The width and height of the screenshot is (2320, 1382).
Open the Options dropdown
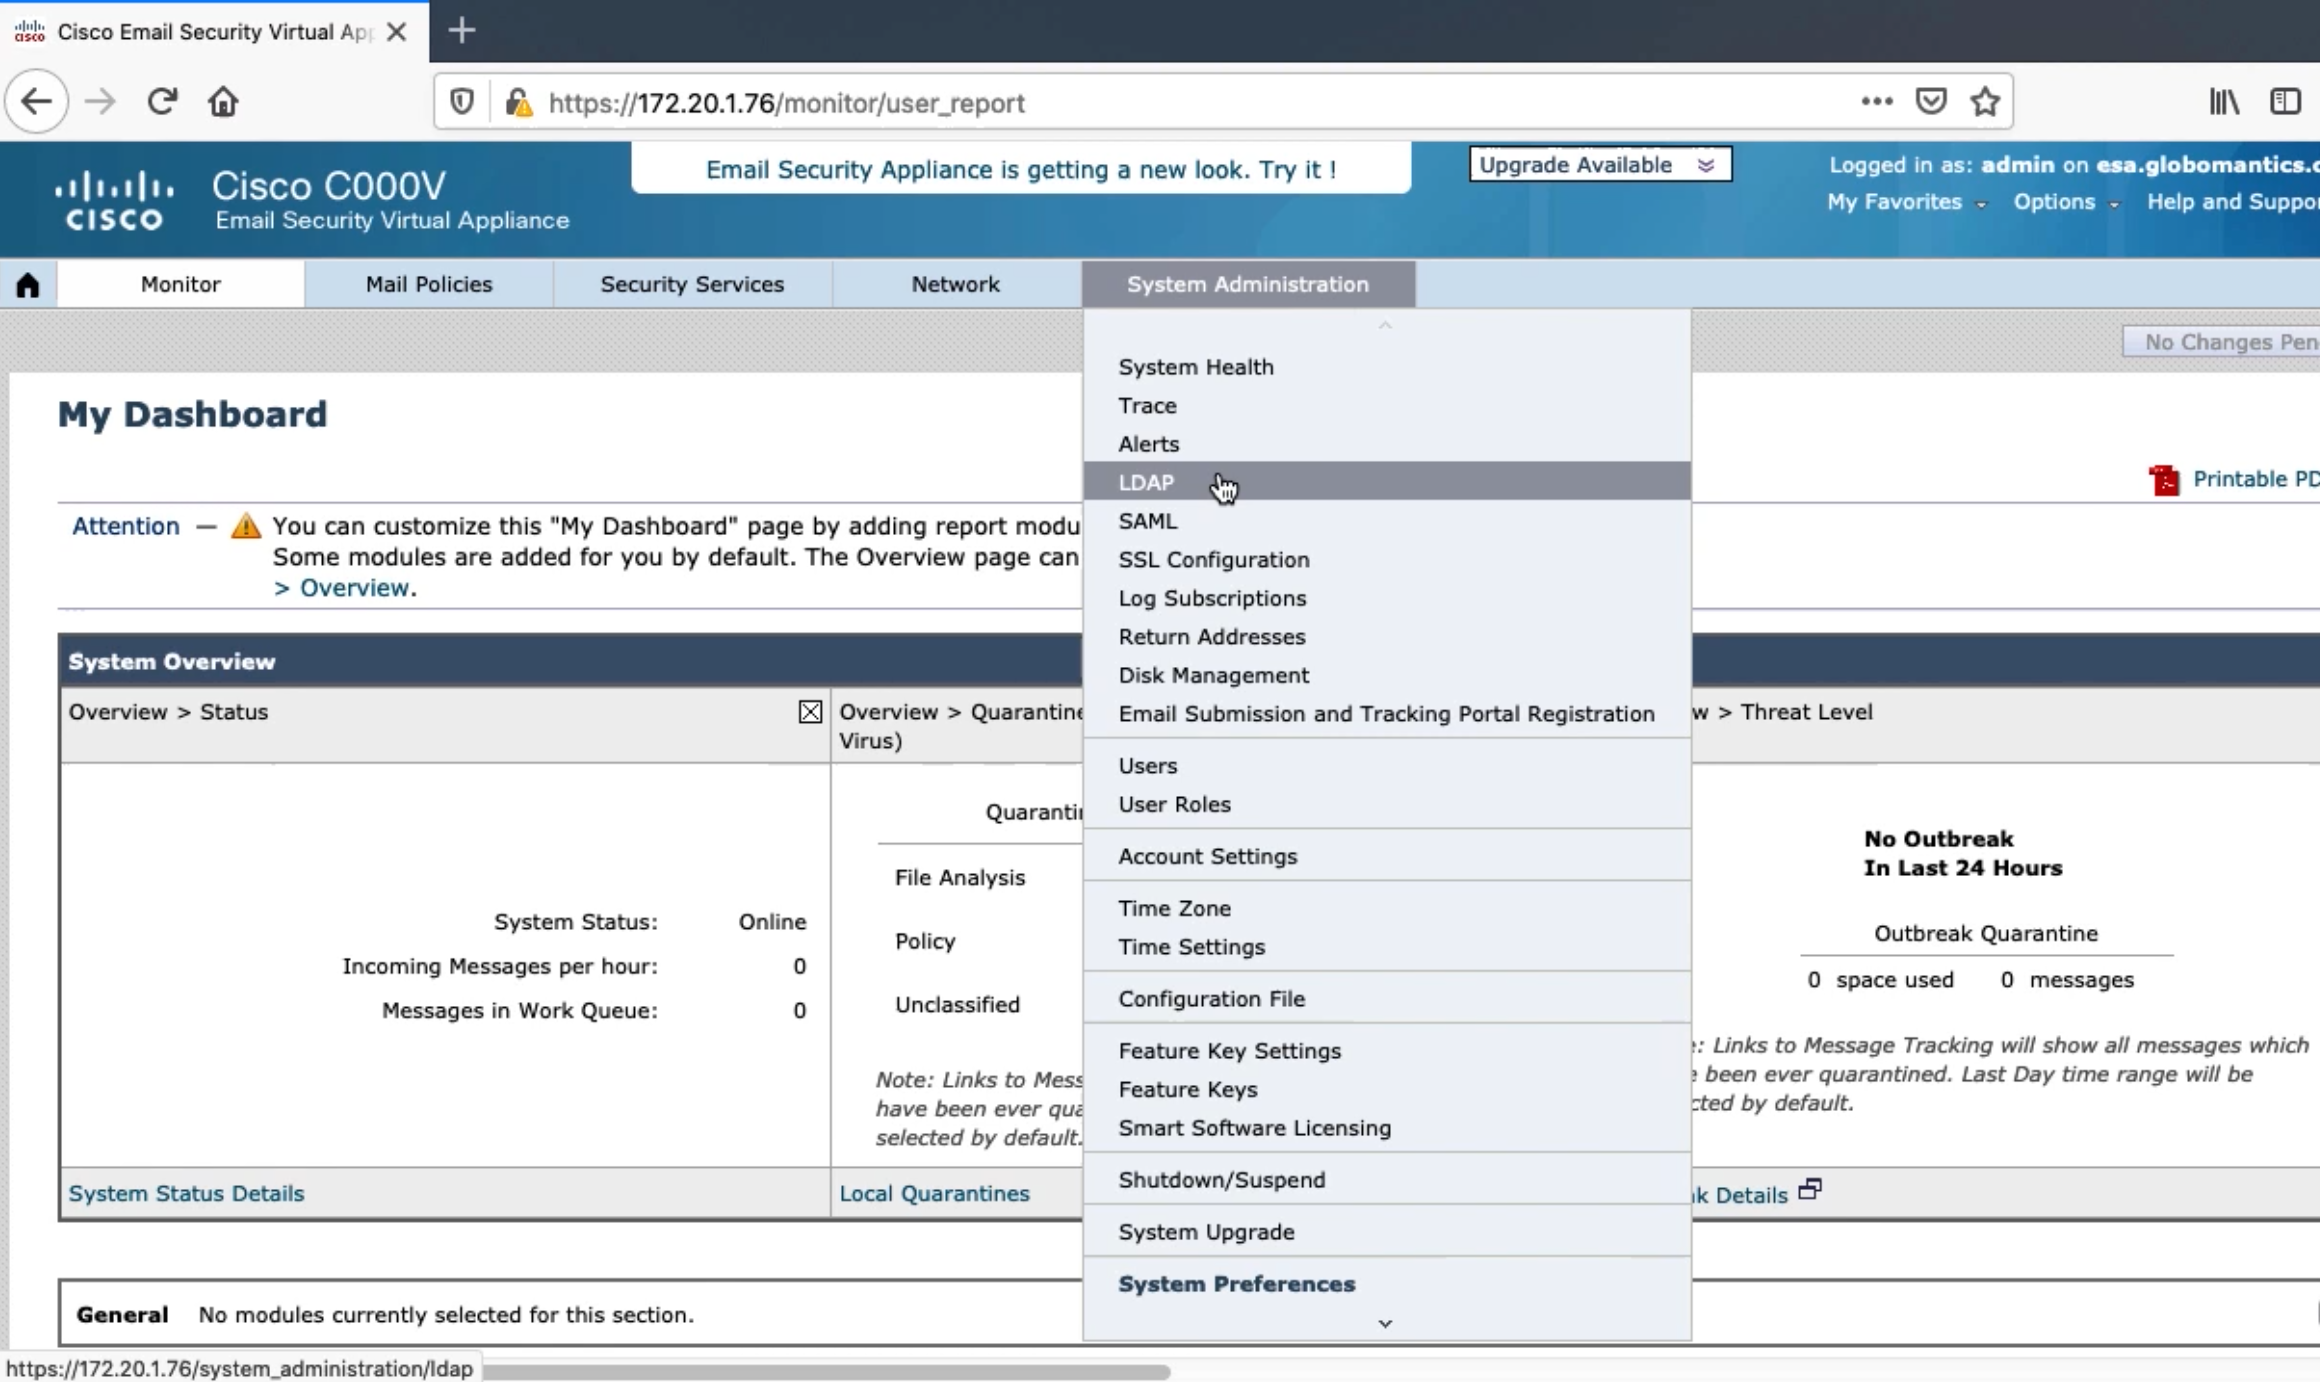click(x=2066, y=202)
